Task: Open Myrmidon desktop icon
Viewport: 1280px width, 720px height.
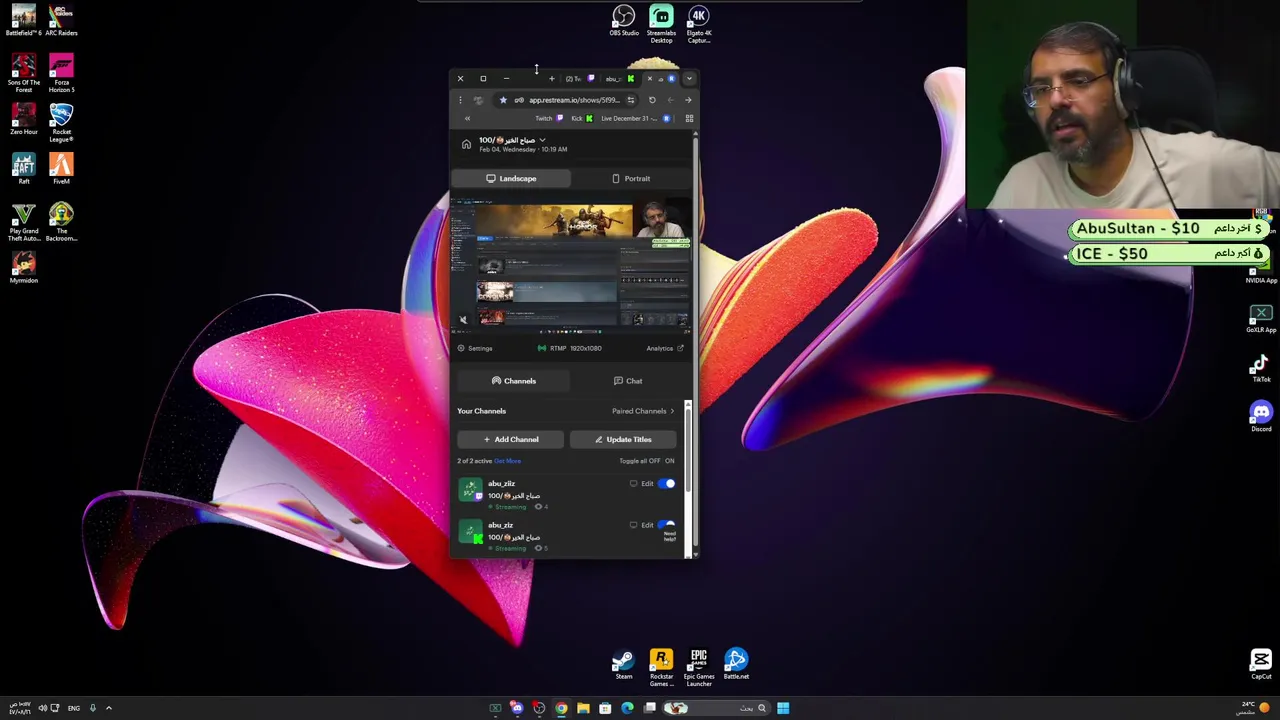Action: tap(23, 268)
